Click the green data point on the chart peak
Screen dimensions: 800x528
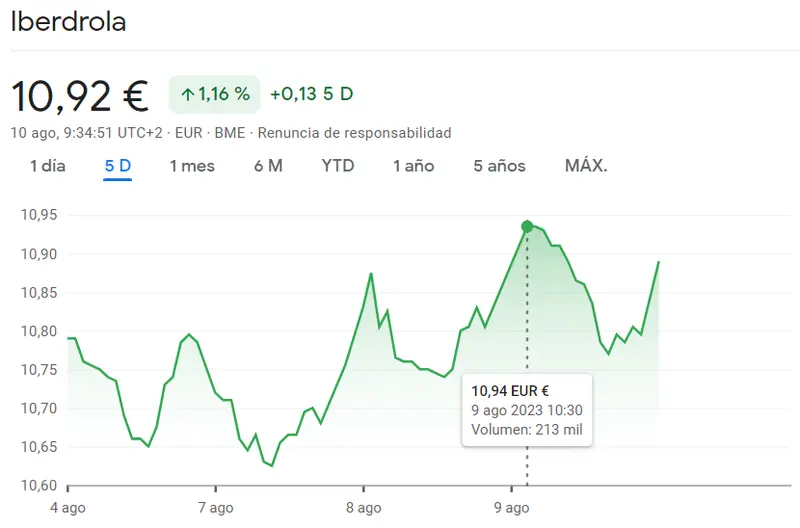point(527,227)
